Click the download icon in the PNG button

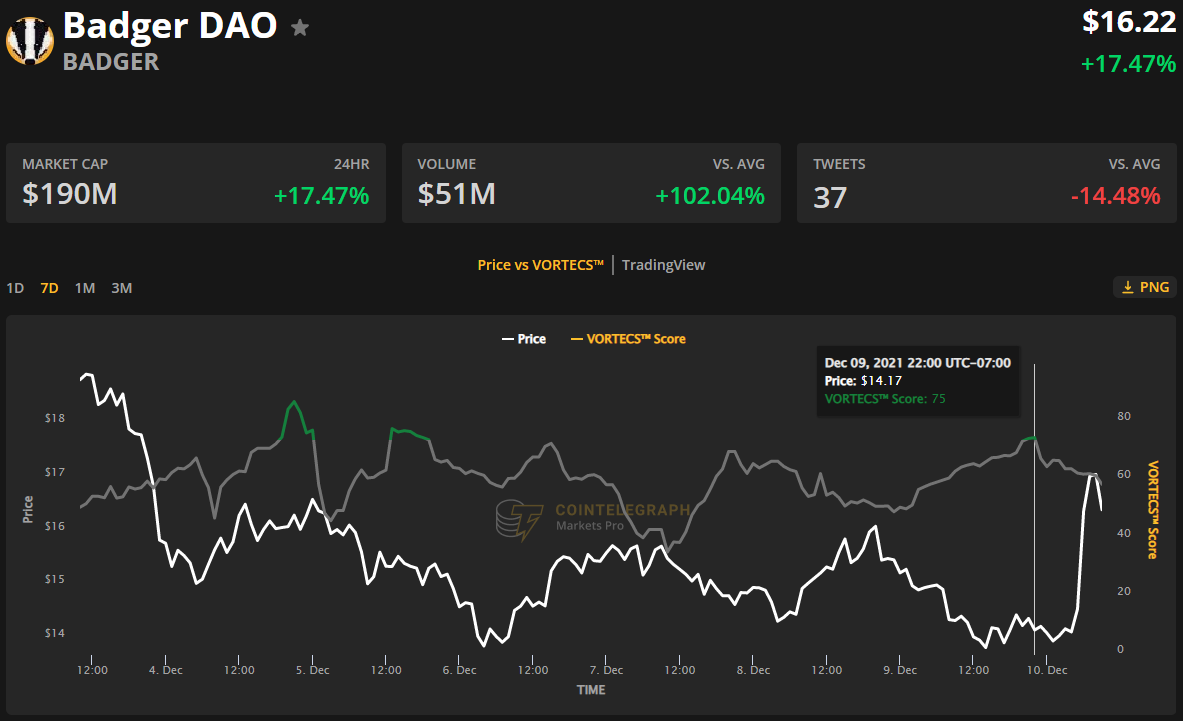click(1126, 286)
